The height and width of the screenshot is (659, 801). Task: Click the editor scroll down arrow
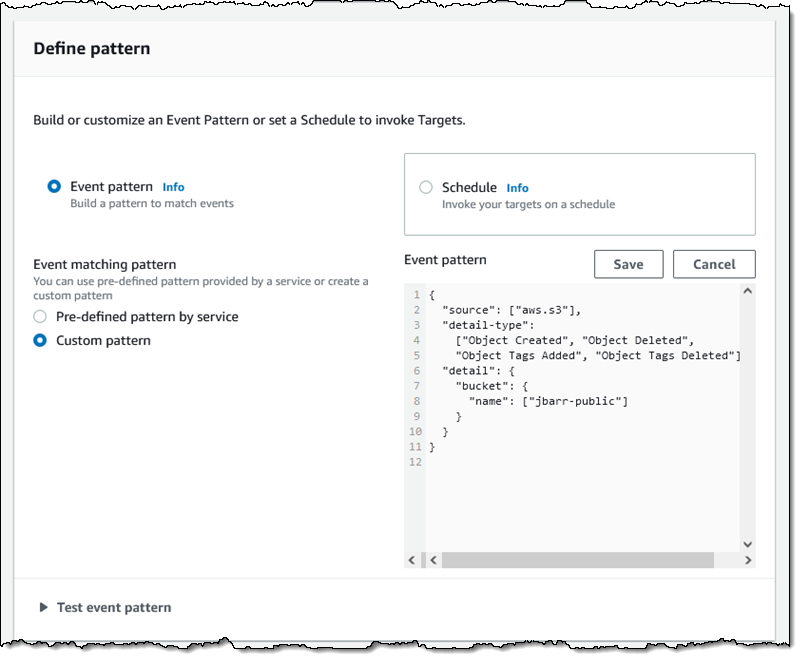click(747, 544)
